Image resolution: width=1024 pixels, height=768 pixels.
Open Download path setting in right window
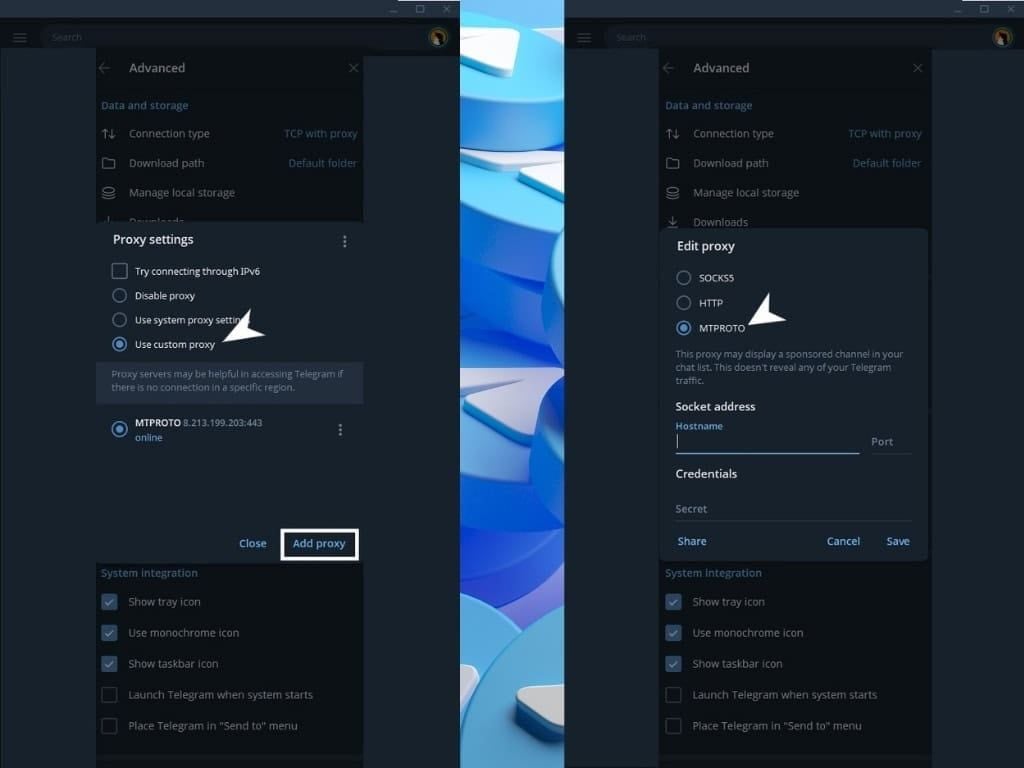794,163
